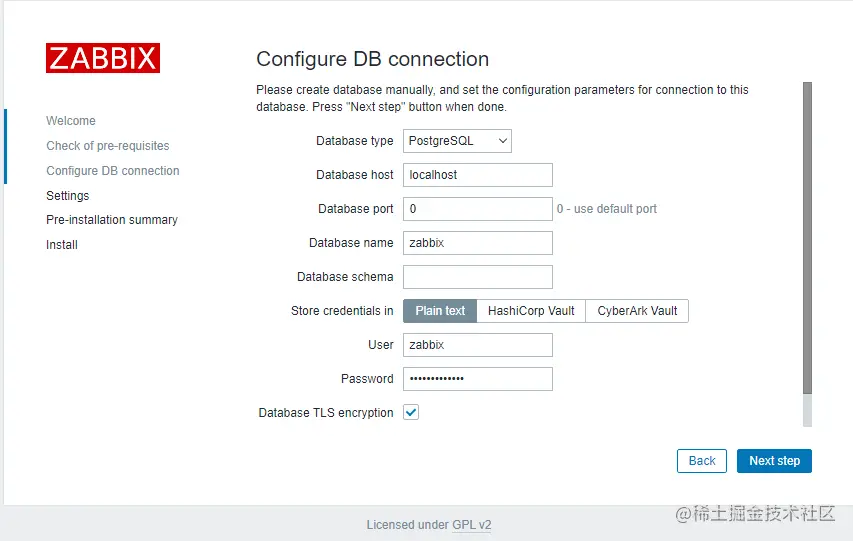This screenshot has height=541, width=853.
Task: Open the Database type dropdown
Action: pyautogui.click(x=457, y=141)
